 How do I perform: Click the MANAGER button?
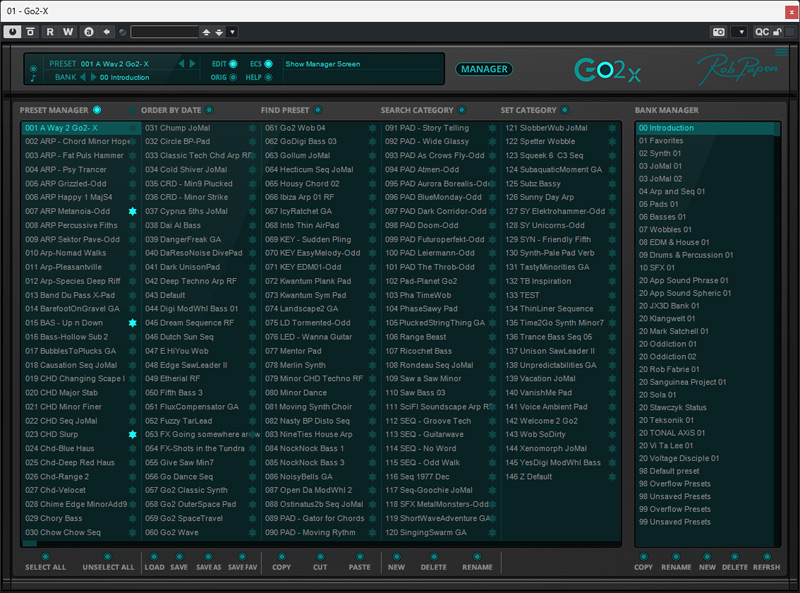pyautogui.click(x=484, y=69)
